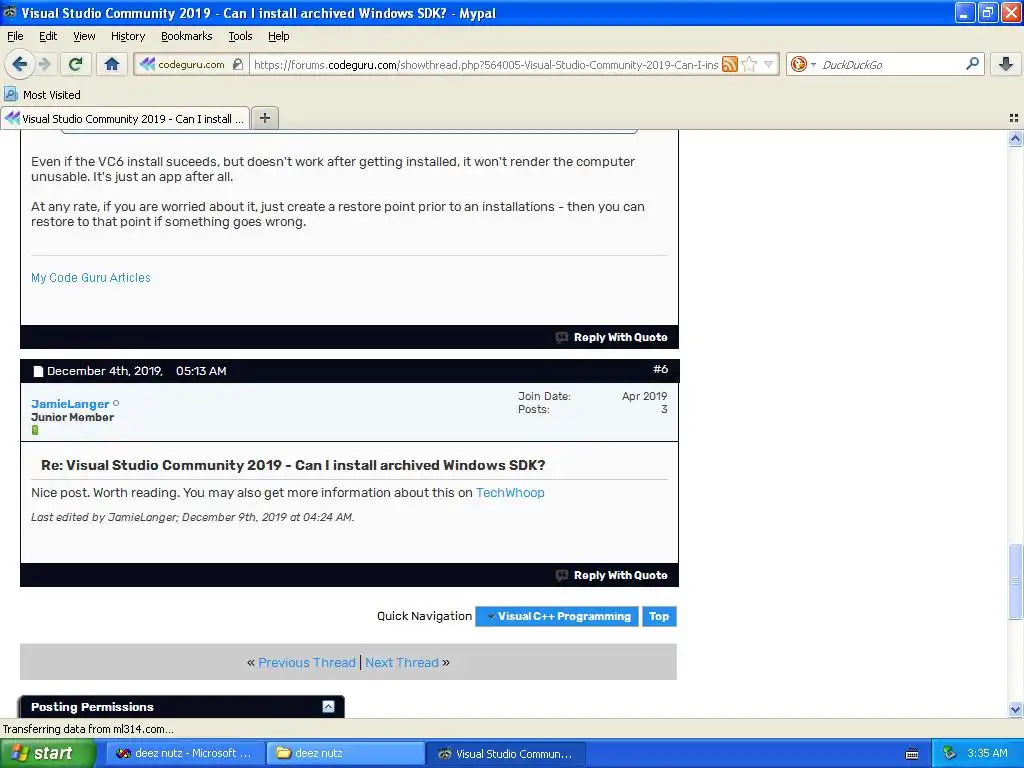Open the Most Visited bookmarks folder
The width and height of the screenshot is (1024, 768).
tap(42, 95)
